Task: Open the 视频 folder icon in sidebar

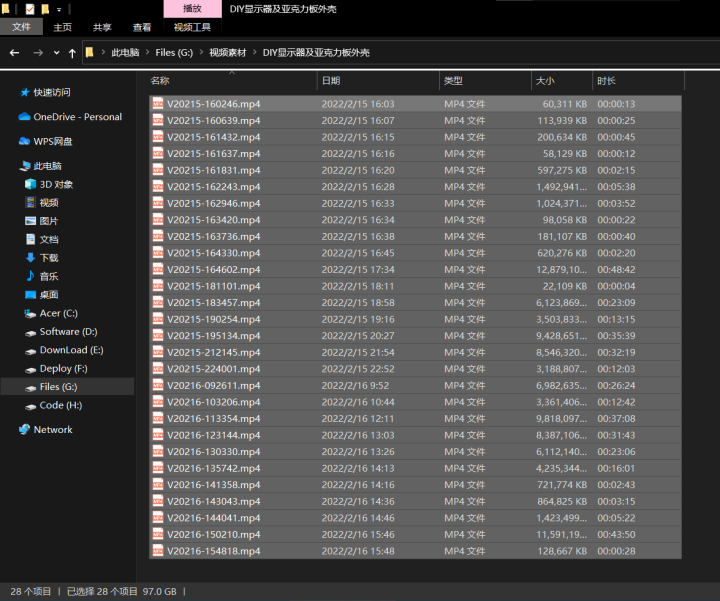Action: point(30,202)
